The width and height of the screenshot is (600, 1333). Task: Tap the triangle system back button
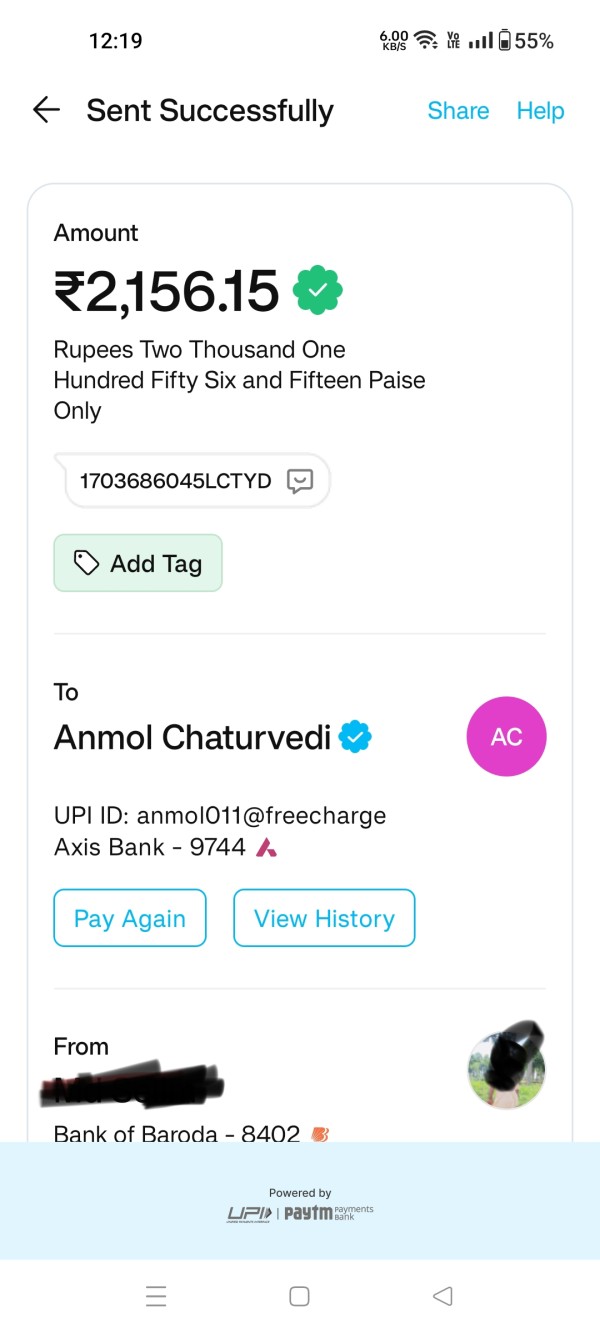pyautogui.click(x=442, y=1296)
